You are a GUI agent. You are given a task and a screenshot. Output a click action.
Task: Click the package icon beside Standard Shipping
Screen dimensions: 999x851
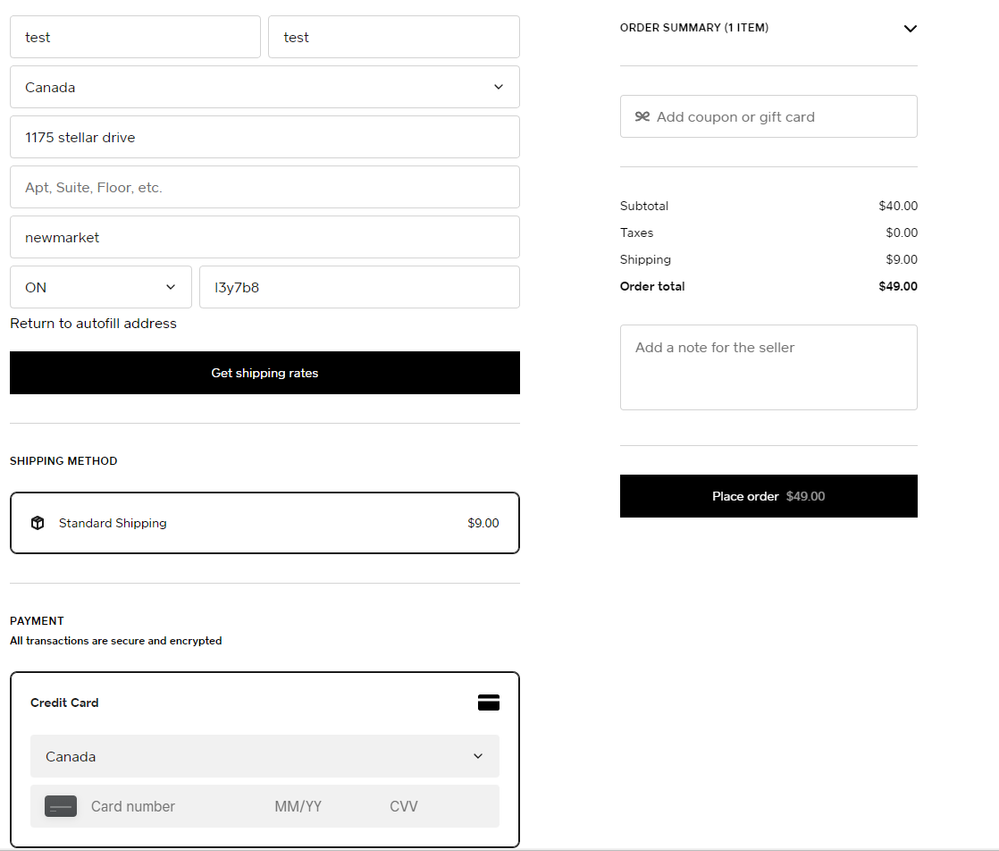click(x=37, y=523)
